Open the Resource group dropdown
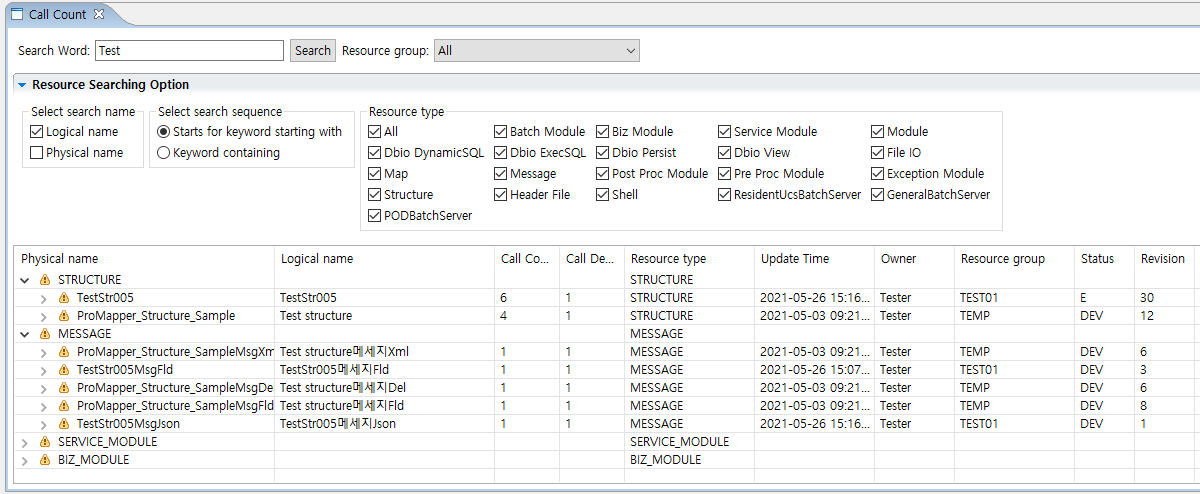1200x494 pixels. click(x=536, y=50)
